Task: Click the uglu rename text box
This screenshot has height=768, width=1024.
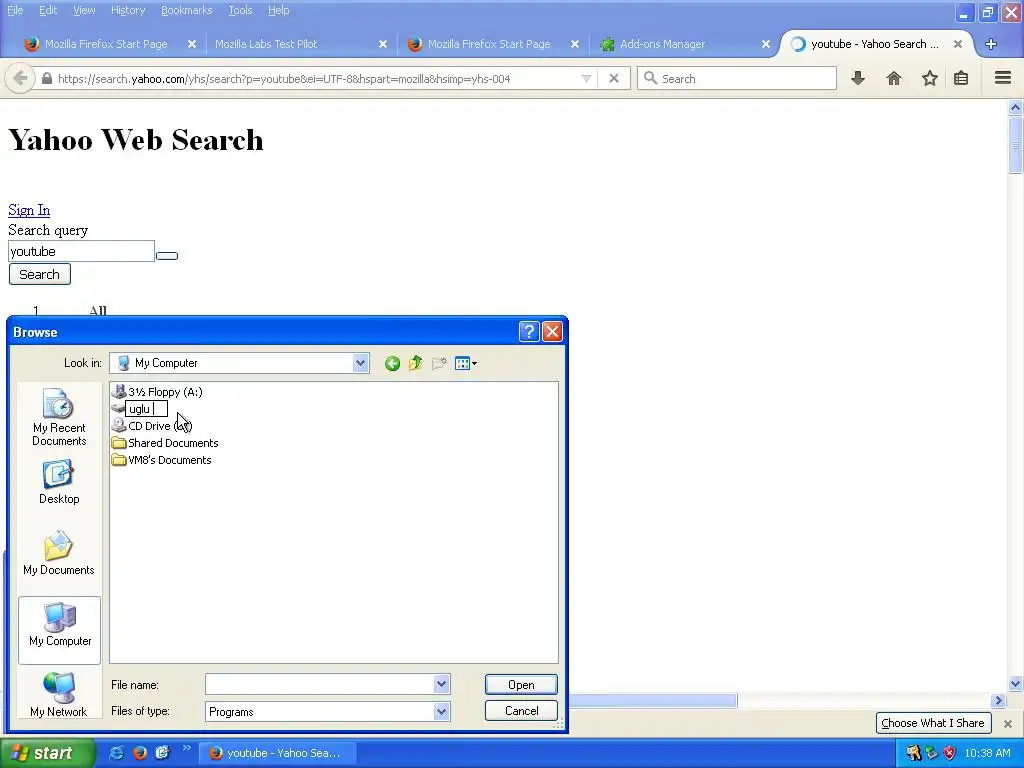Action: [x=146, y=409]
